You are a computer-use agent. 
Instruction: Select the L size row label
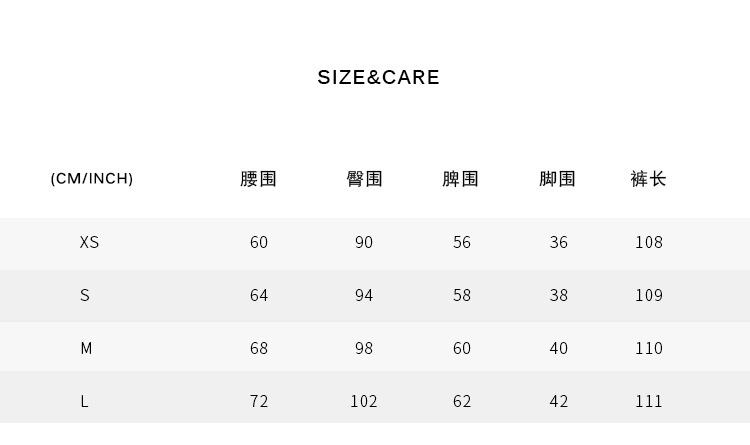pos(85,401)
